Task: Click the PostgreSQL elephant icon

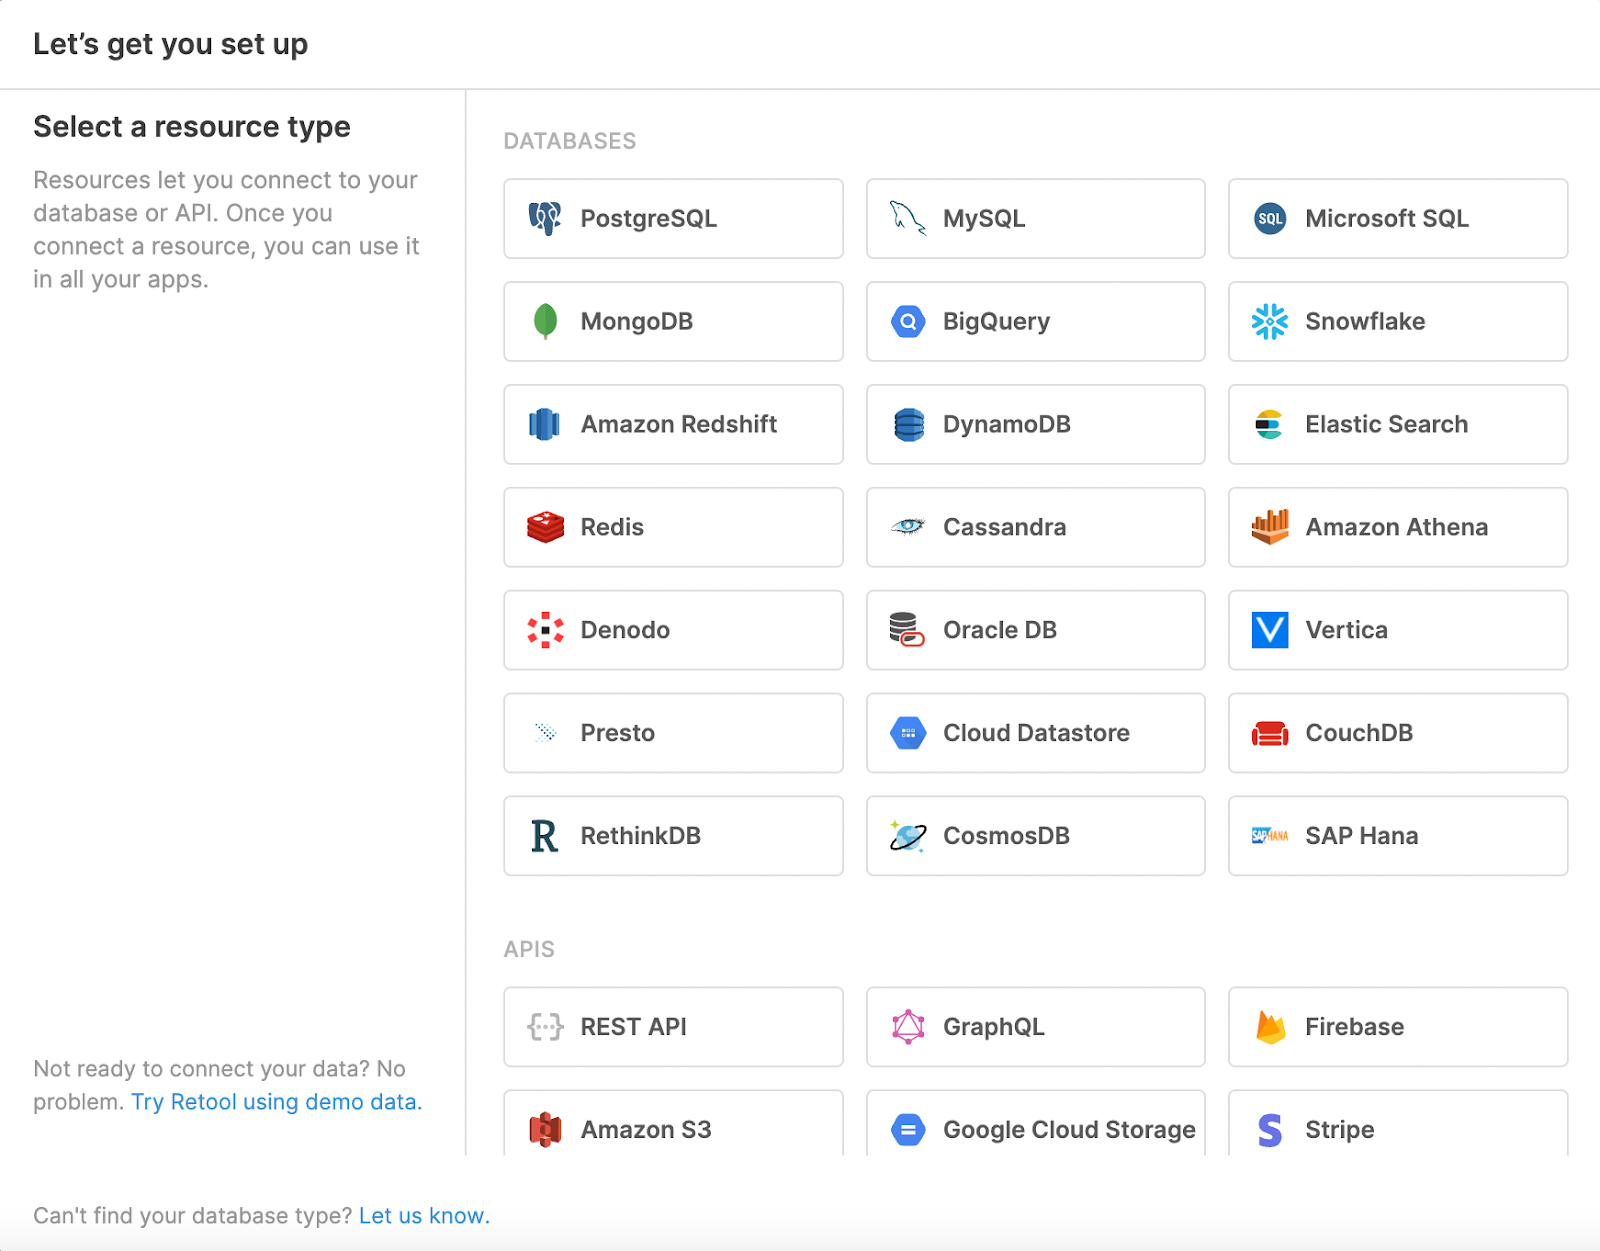Action: (545, 219)
